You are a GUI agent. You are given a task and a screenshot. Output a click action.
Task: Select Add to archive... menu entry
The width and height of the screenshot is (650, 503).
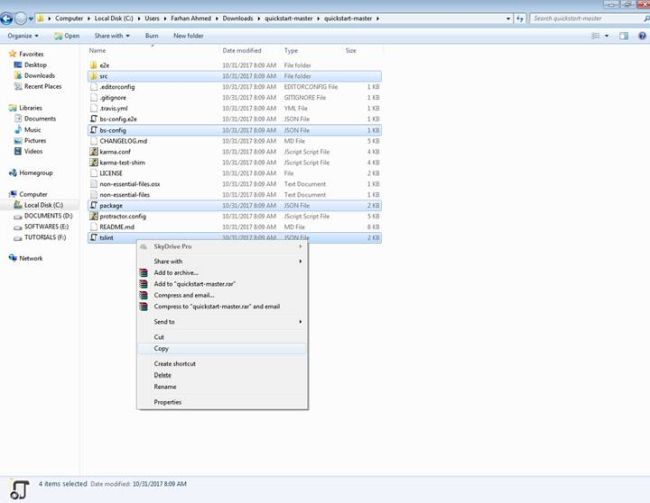click(222, 272)
